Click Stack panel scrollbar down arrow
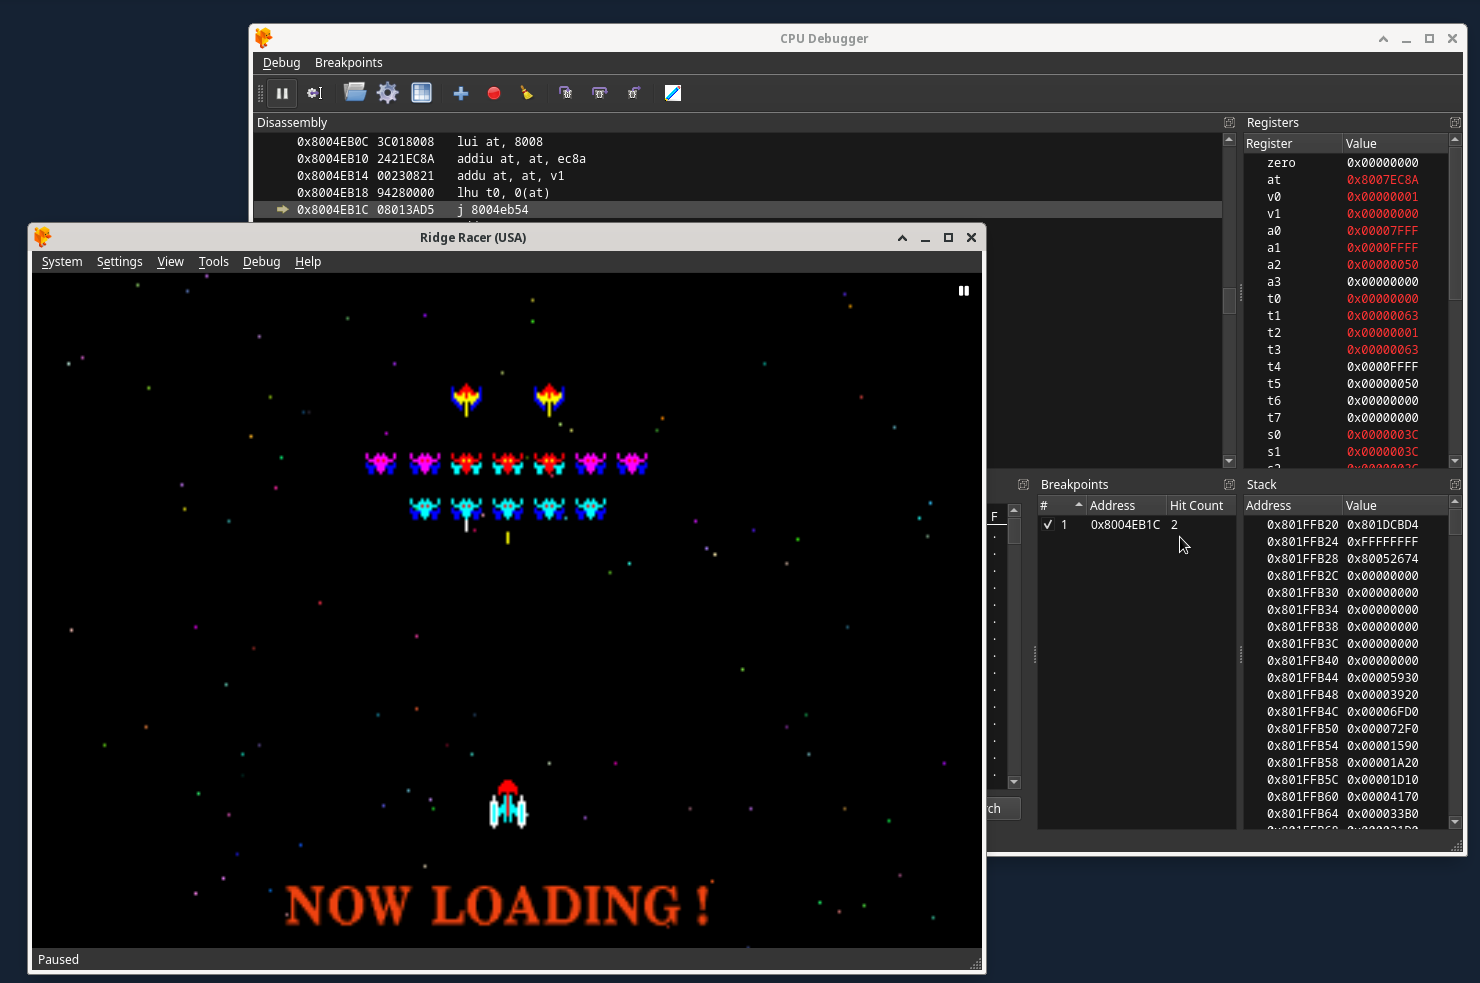Screen dimensions: 1480x983 pos(1455,822)
